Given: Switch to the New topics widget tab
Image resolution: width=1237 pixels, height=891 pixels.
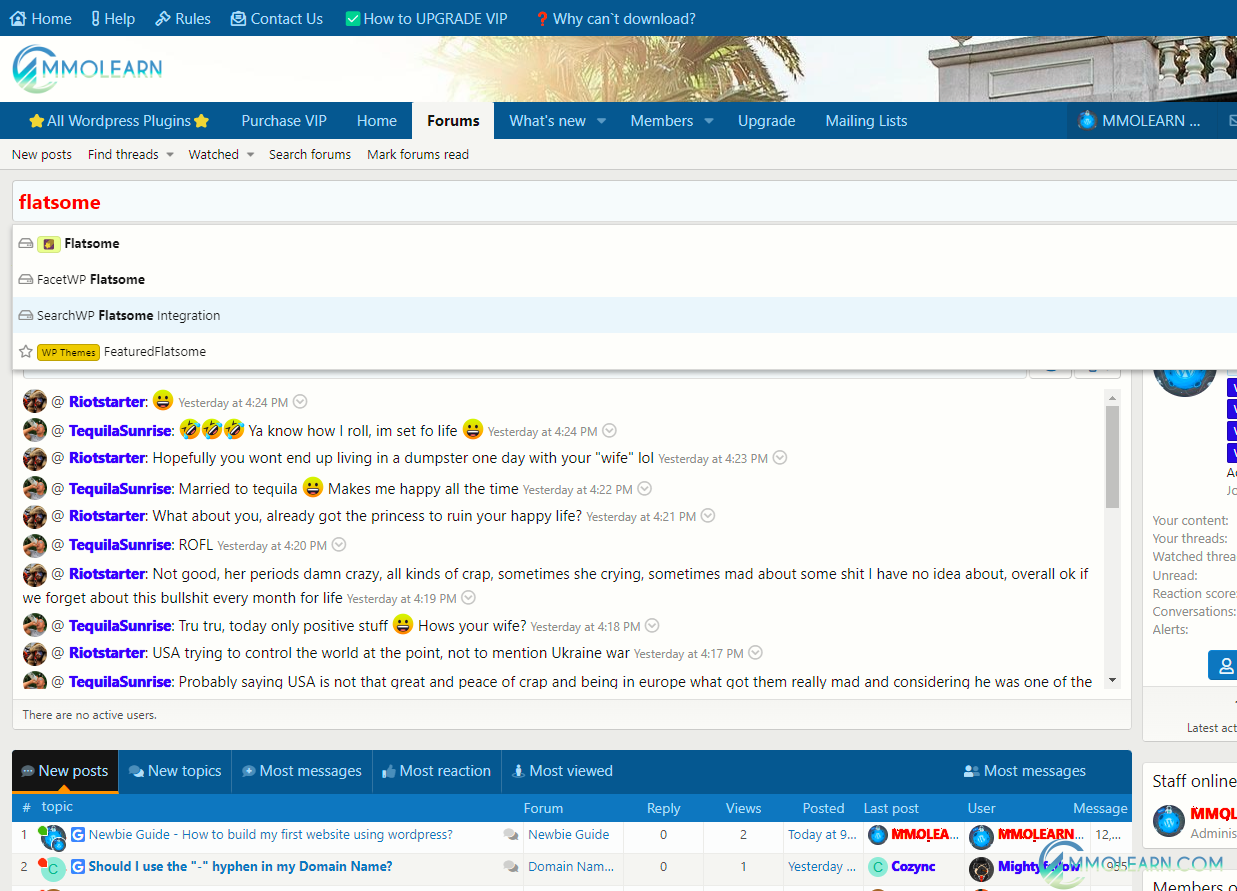Looking at the screenshot, I should (175, 771).
